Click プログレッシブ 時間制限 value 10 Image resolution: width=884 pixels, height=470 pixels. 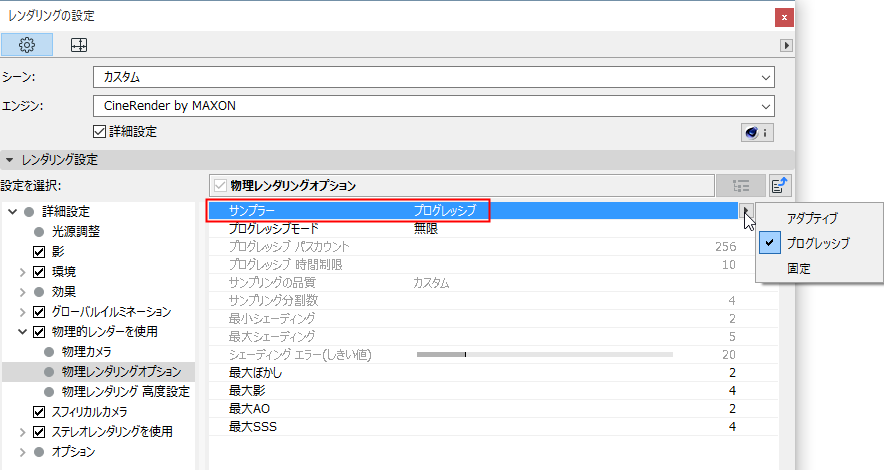coord(729,265)
